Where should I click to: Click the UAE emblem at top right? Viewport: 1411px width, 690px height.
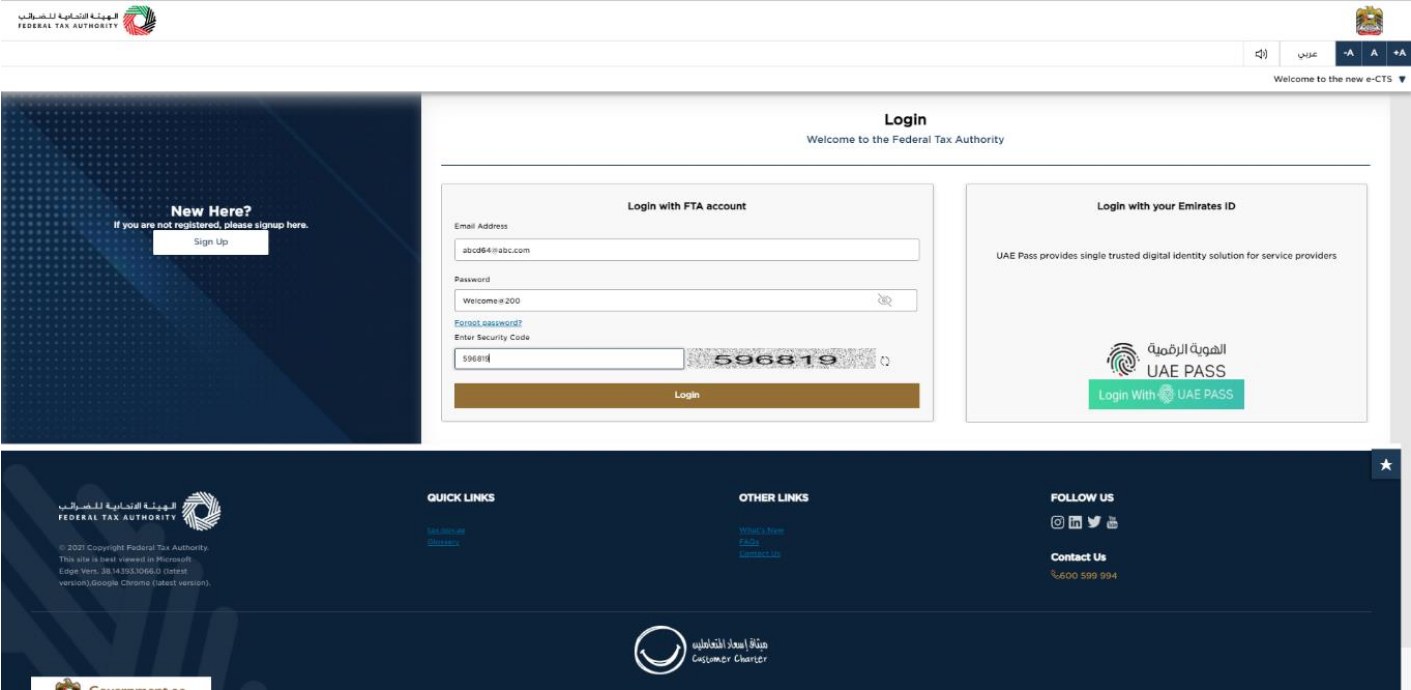tap(1368, 20)
